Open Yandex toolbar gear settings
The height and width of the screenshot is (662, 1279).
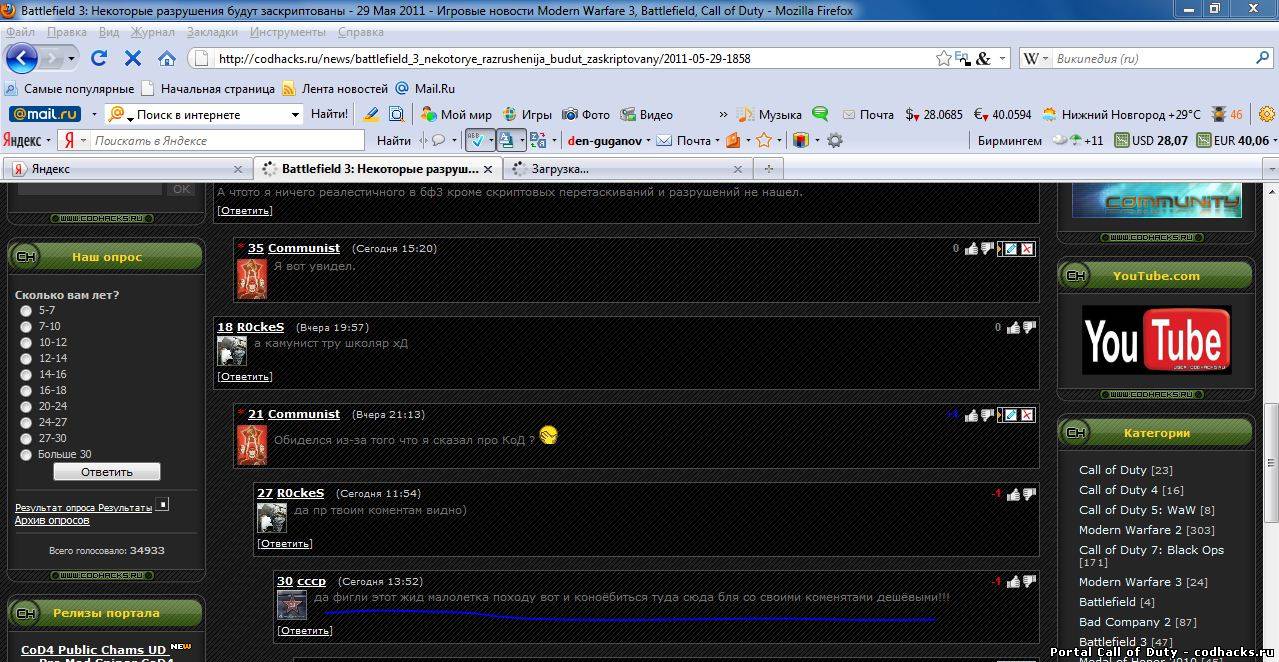click(835, 141)
